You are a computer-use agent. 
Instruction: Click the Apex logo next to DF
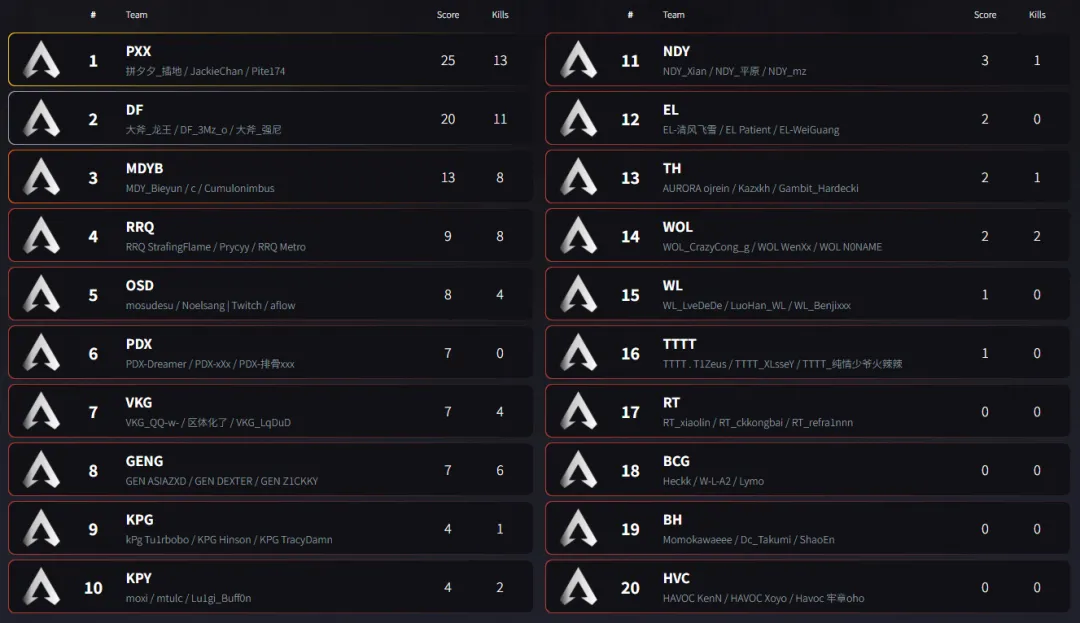tap(42, 119)
